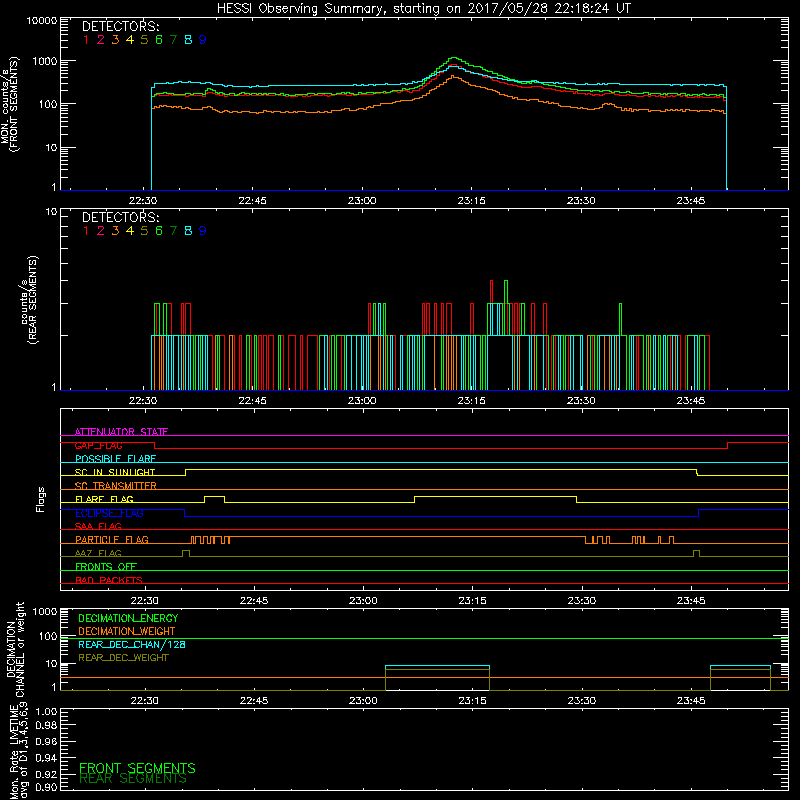Click the ATTENUATOR_STATE flag label
This screenshot has height=800, width=800.
coord(121,432)
